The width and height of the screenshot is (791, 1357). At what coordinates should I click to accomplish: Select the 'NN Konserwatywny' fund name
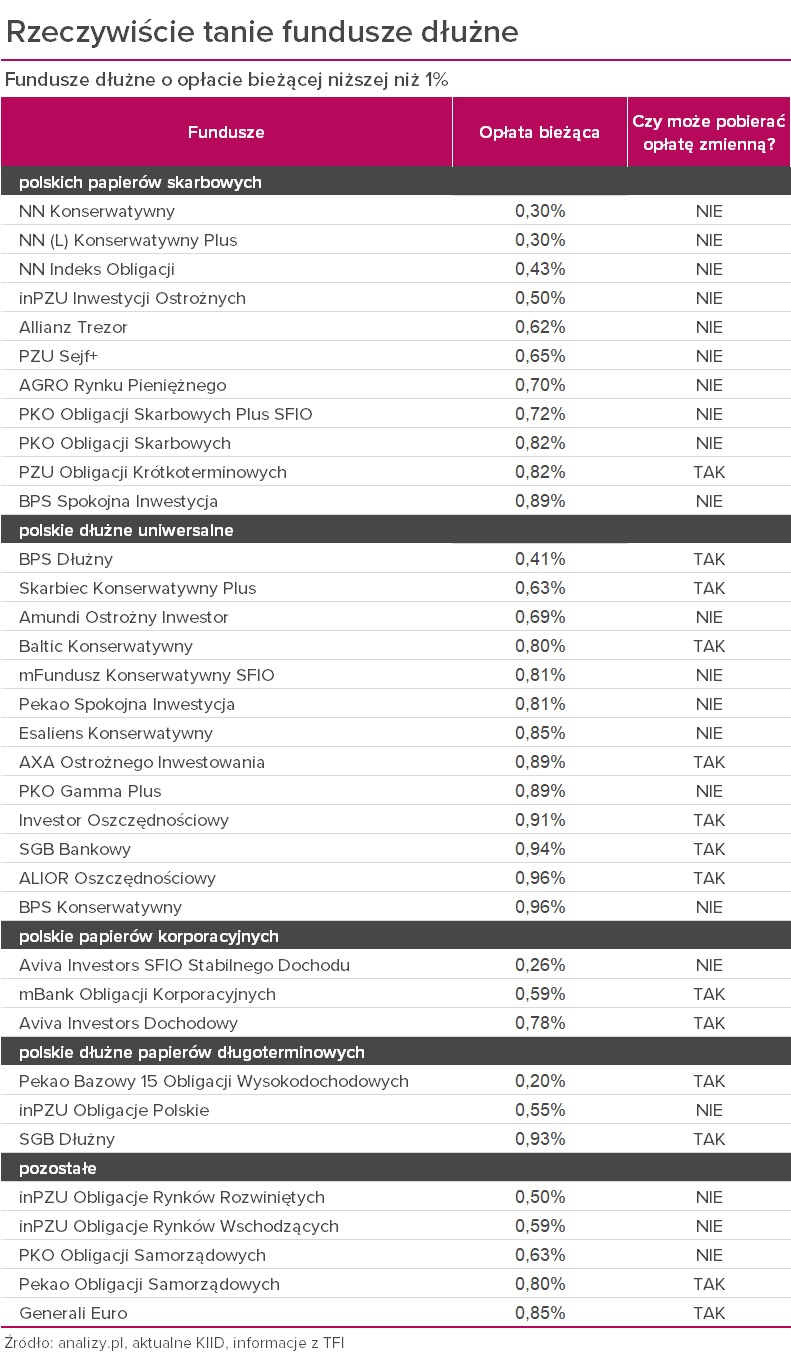click(x=97, y=211)
